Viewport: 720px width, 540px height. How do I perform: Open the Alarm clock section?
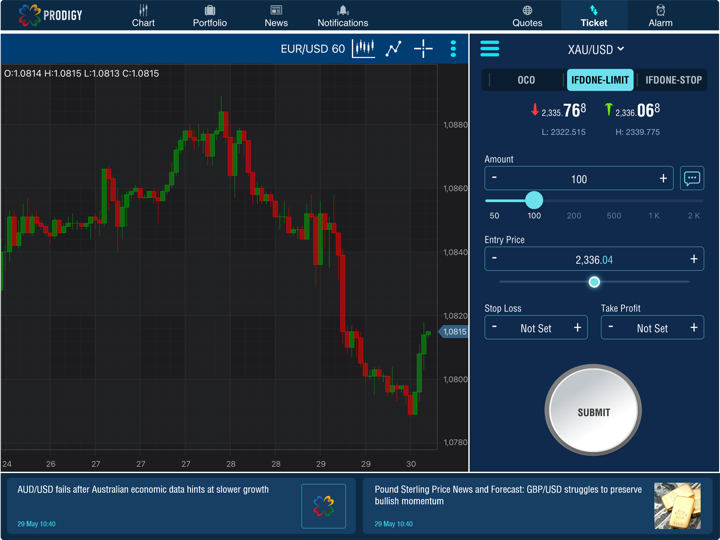[660, 16]
